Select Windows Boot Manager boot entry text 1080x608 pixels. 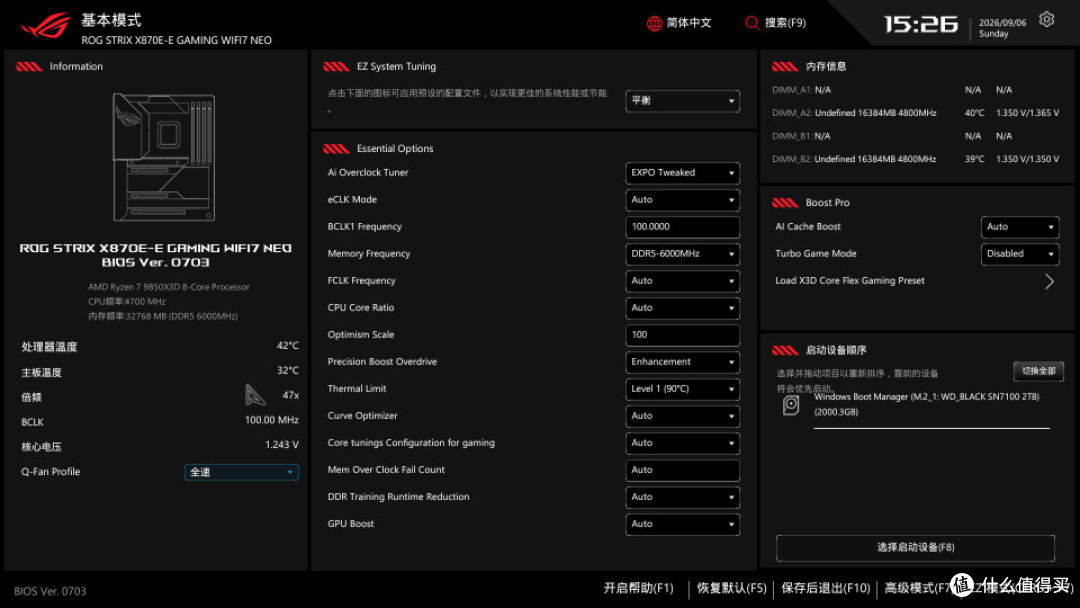tap(926, 404)
